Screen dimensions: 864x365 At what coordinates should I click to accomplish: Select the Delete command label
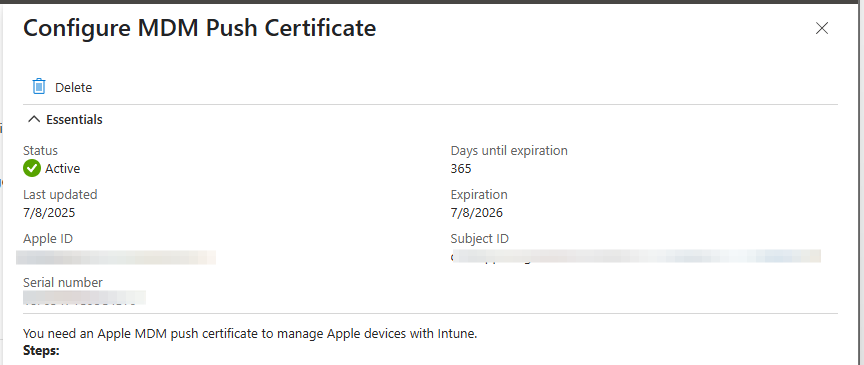[x=73, y=87]
